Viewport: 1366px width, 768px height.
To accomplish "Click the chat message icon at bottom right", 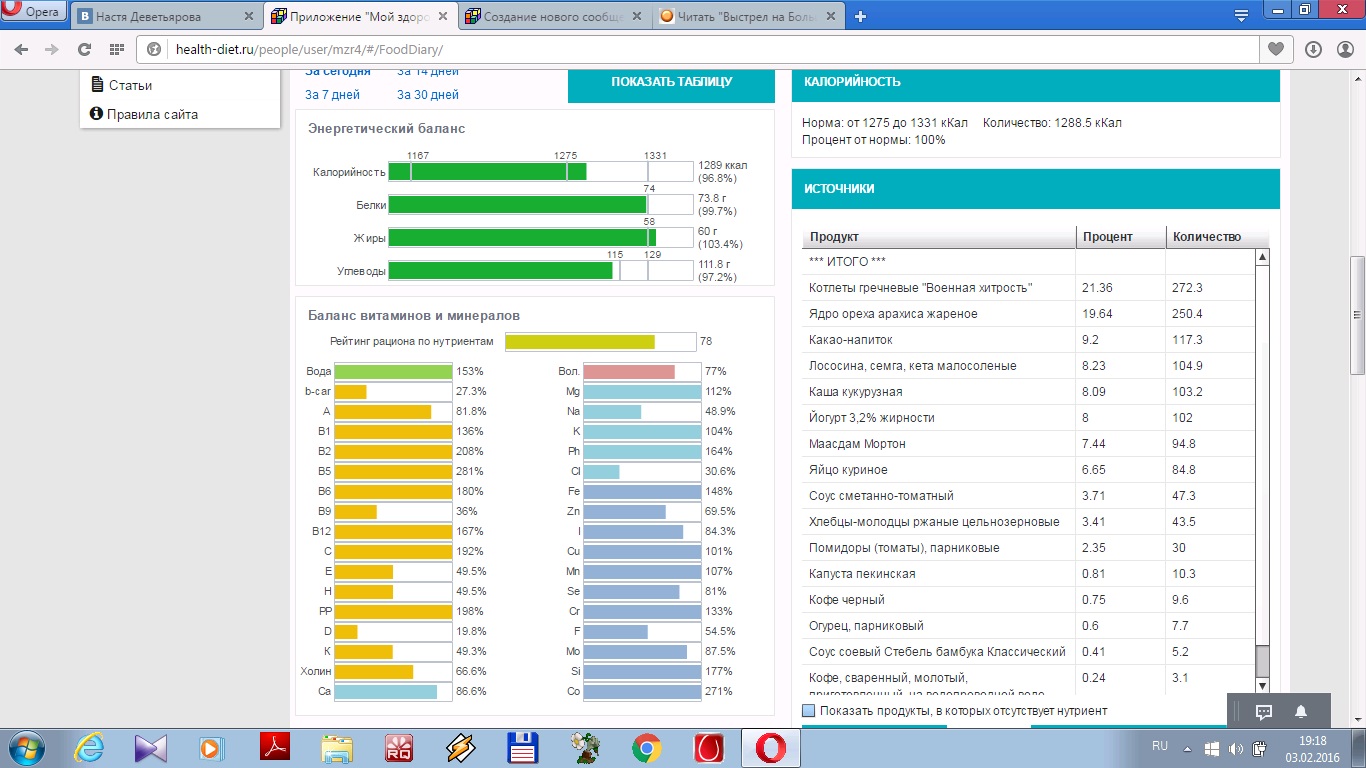I will pyautogui.click(x=1263, y=712).
